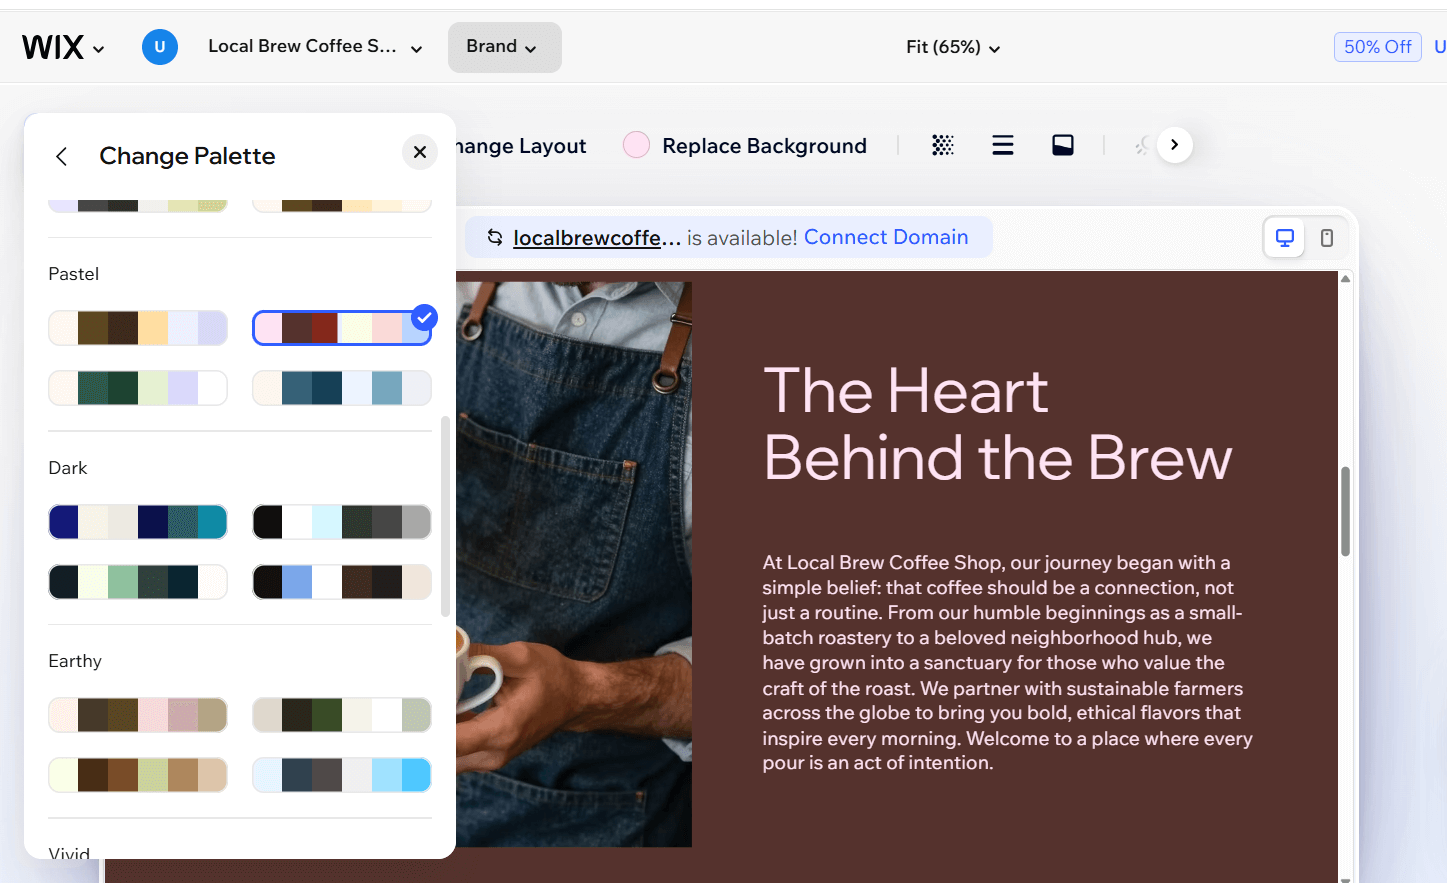
Task: Click the dotted pattern overlay icon
Action: pos(942,146)
